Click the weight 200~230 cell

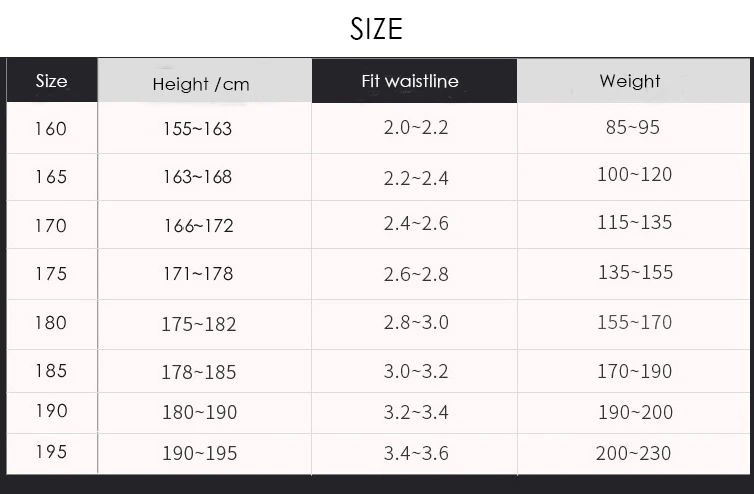[x=634, y=453]
